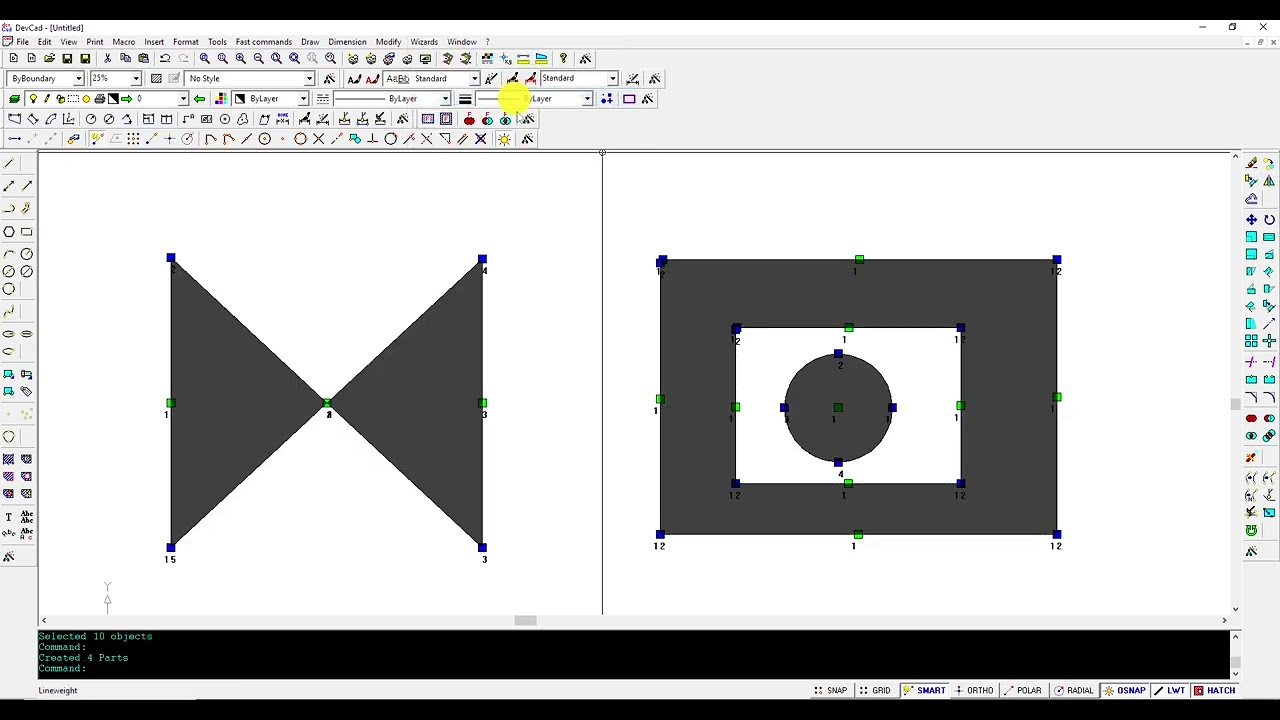Click the circle center green grip

838,407
